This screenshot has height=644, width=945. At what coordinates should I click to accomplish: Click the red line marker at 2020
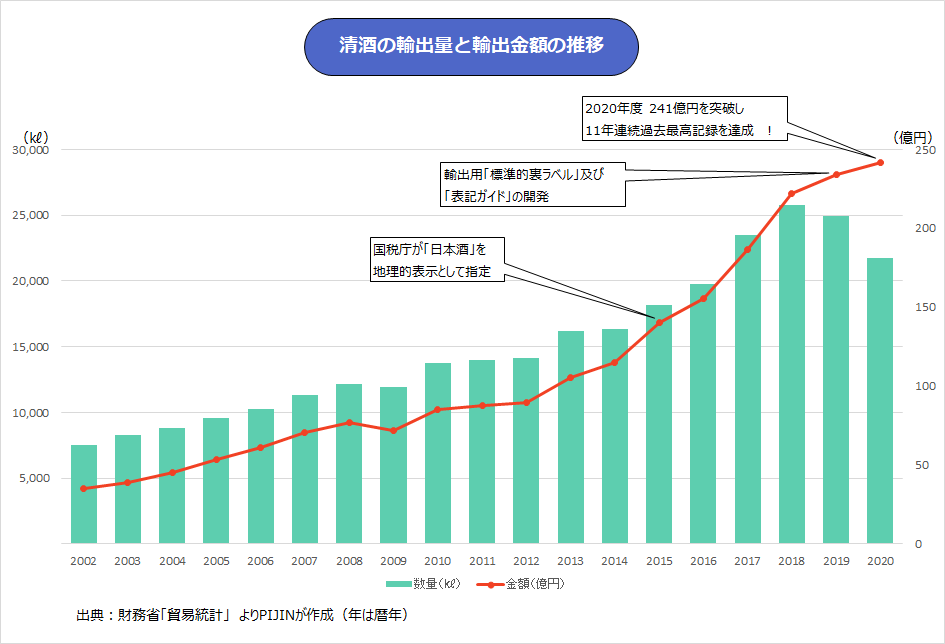[881, 163]
